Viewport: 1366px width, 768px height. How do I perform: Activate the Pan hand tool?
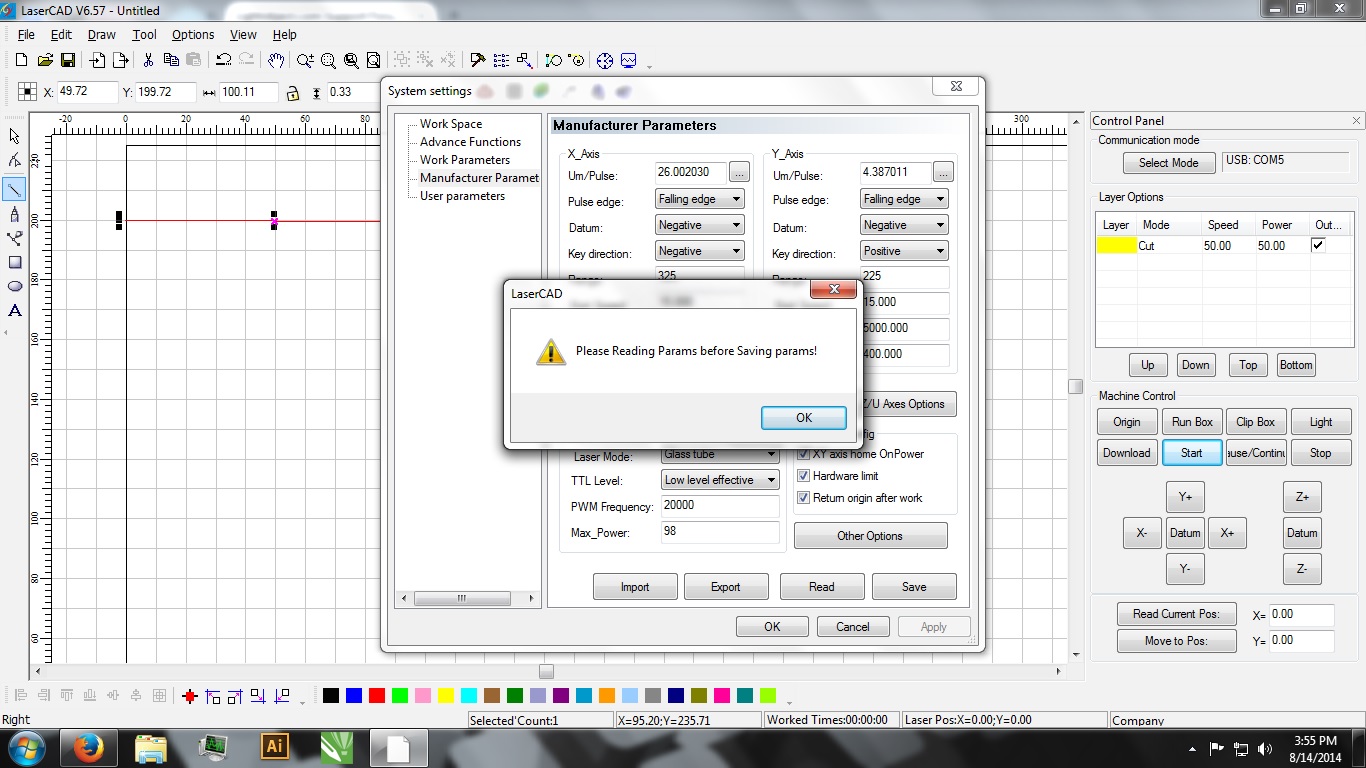276,60
